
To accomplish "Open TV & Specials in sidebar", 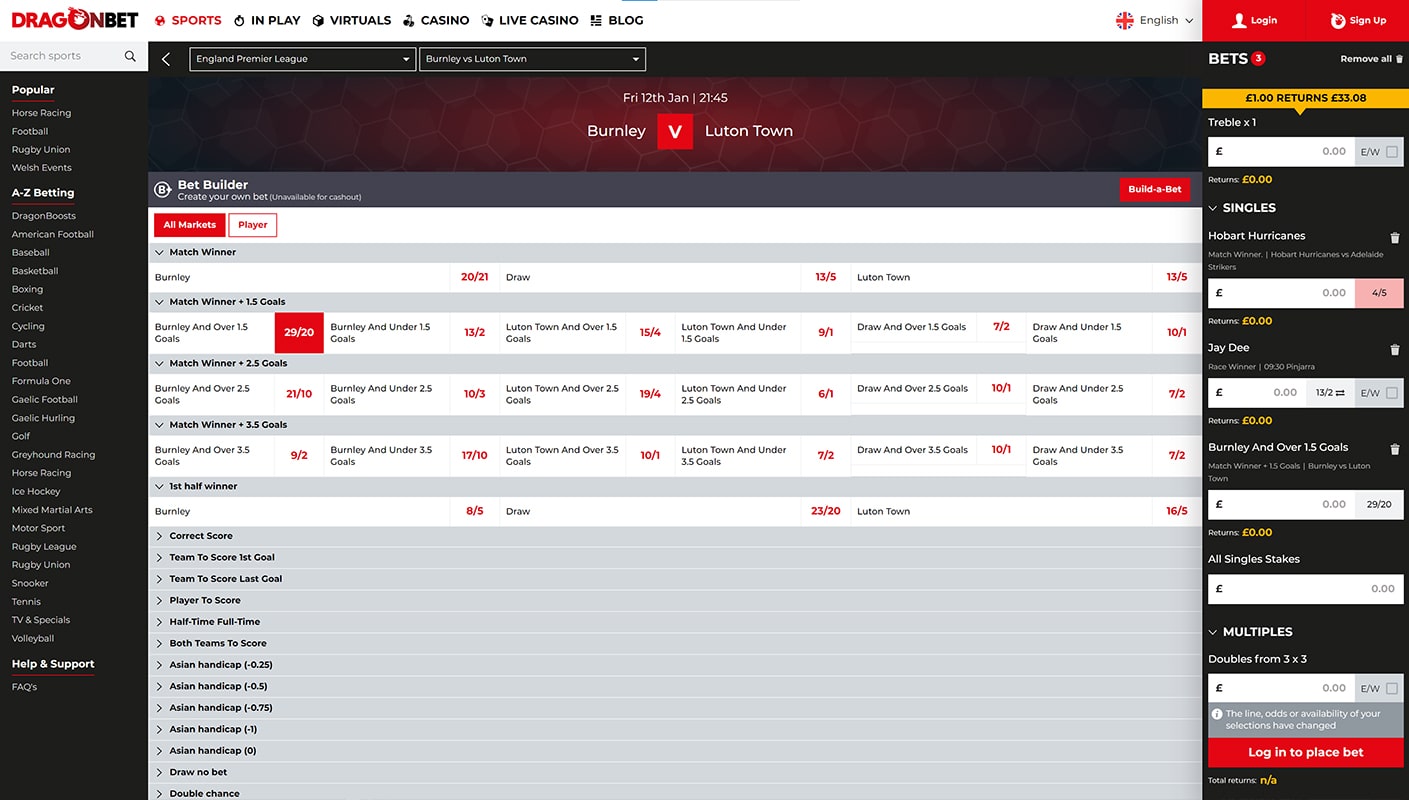I will [x=41, y=620].
